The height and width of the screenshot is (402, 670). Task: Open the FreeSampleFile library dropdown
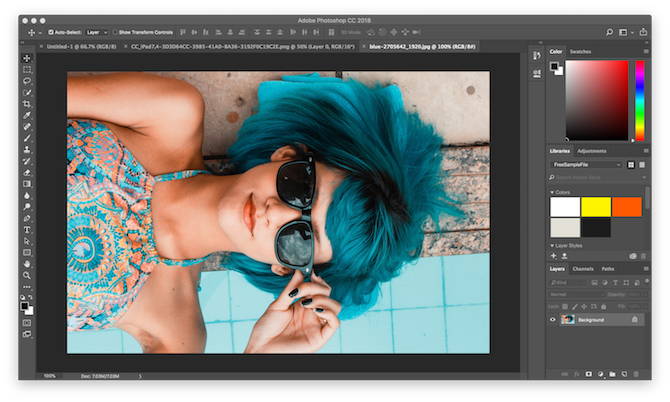588,164
